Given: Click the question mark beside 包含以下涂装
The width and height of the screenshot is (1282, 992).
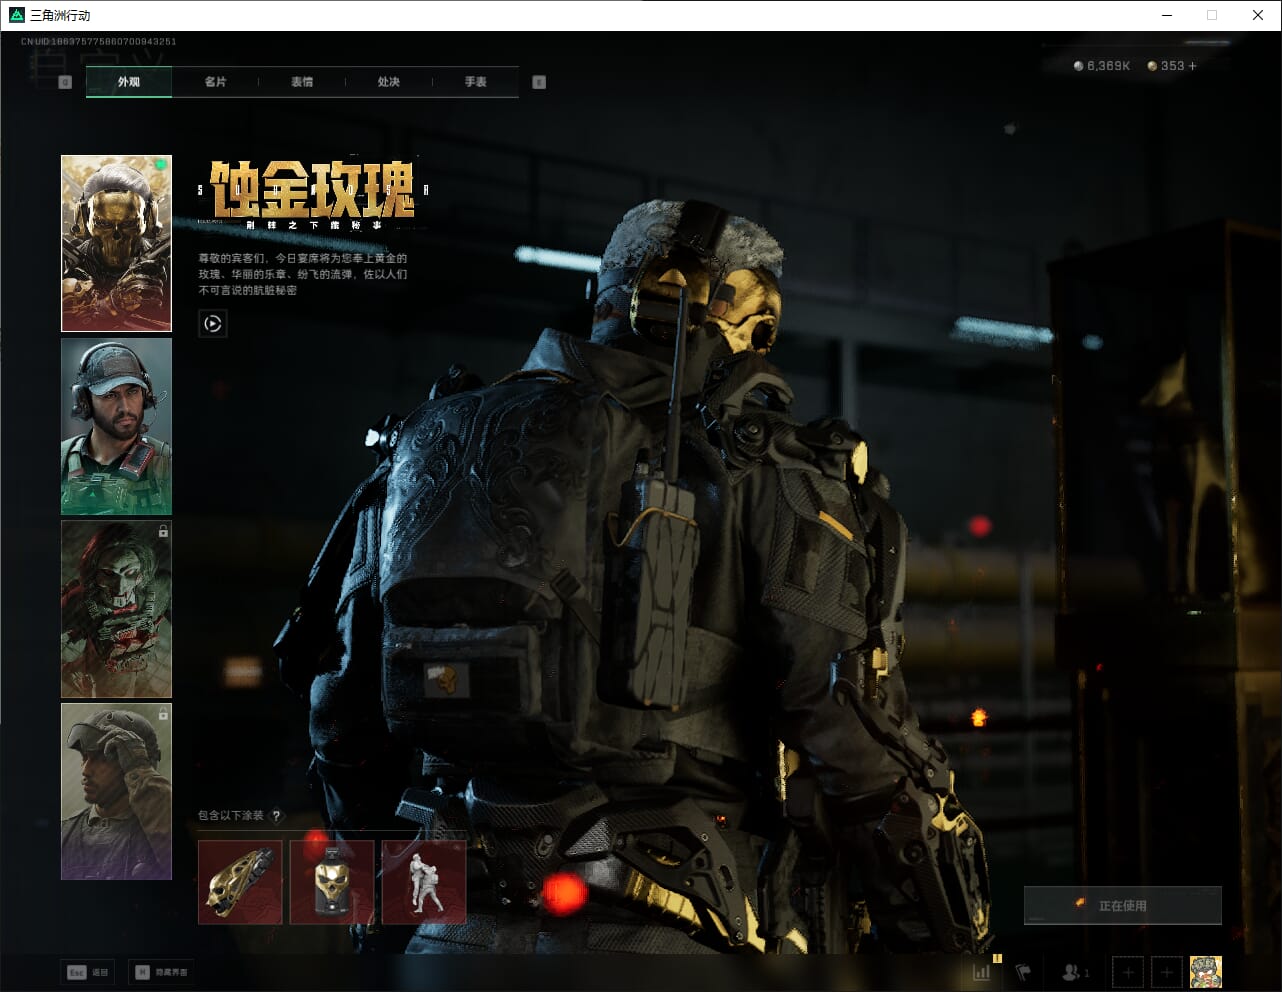Looking at the screenshot, I should click(277, 815).
